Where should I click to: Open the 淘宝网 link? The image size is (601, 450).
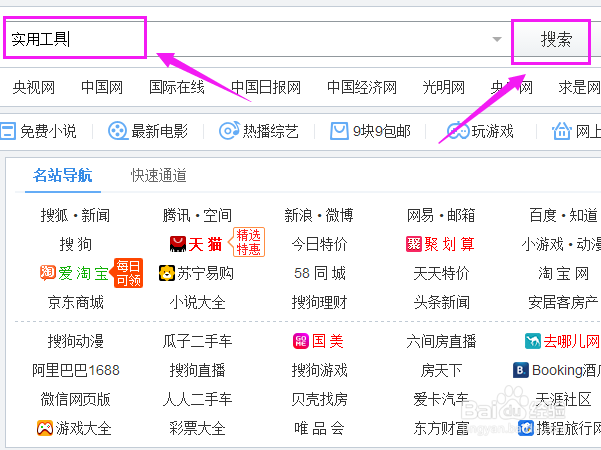[x=563, y=273]
